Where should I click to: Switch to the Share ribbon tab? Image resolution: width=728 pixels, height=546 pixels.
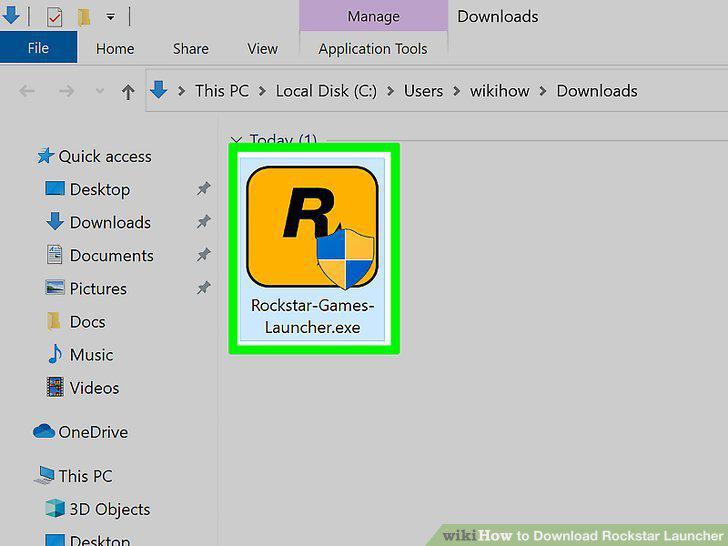[x=191, y=49]
